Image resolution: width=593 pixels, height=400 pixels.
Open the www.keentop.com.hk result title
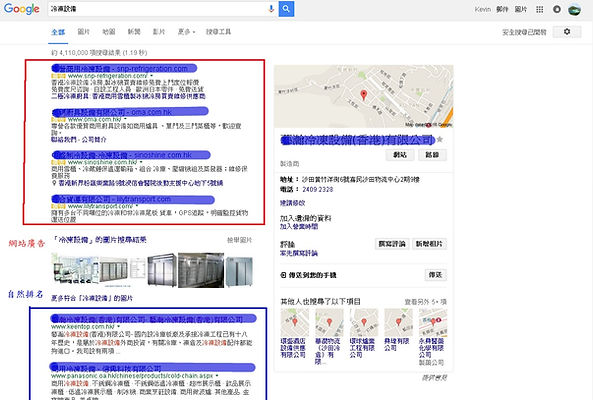pos(153,319)
